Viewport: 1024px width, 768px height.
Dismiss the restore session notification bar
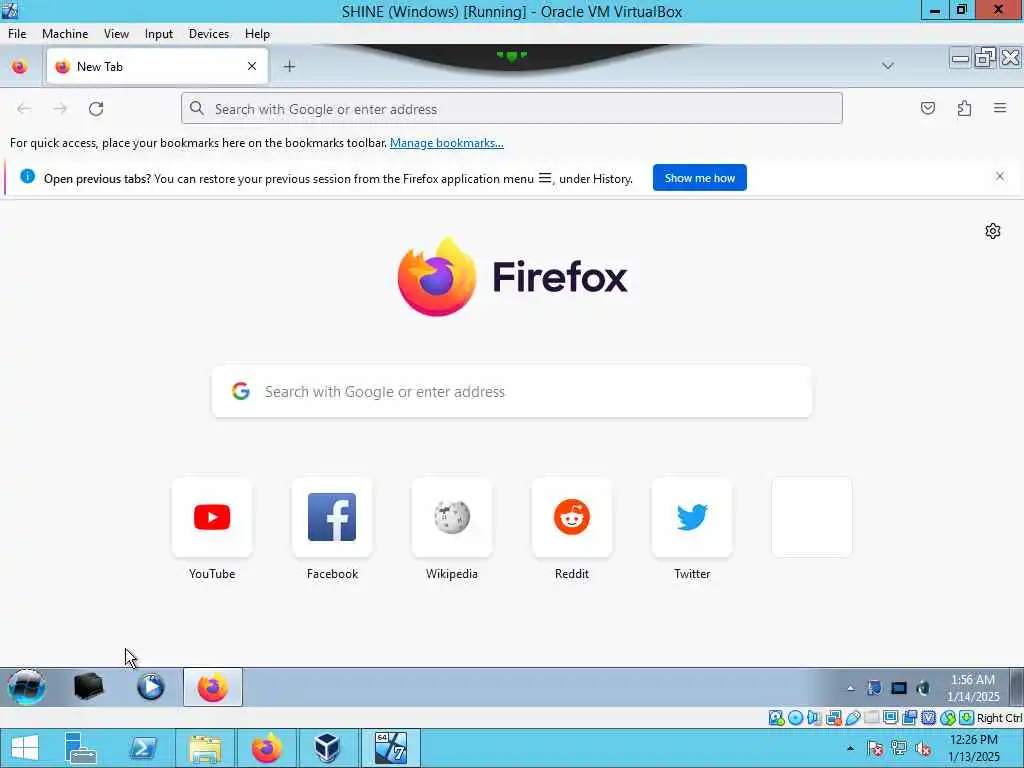click(x=1000, y=176)
